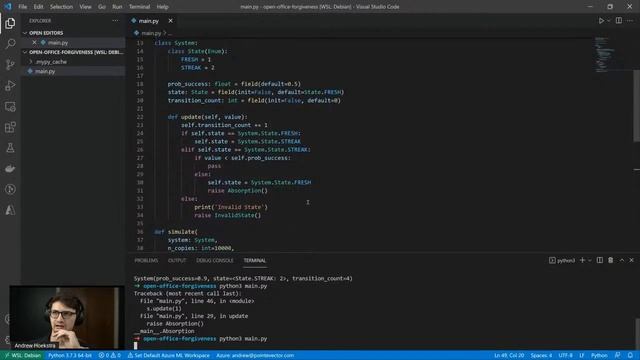The image size is (640, 360).
Task: Click main.py breadcrumb path item
Action: pyautogui.click(x=151, y=33)
